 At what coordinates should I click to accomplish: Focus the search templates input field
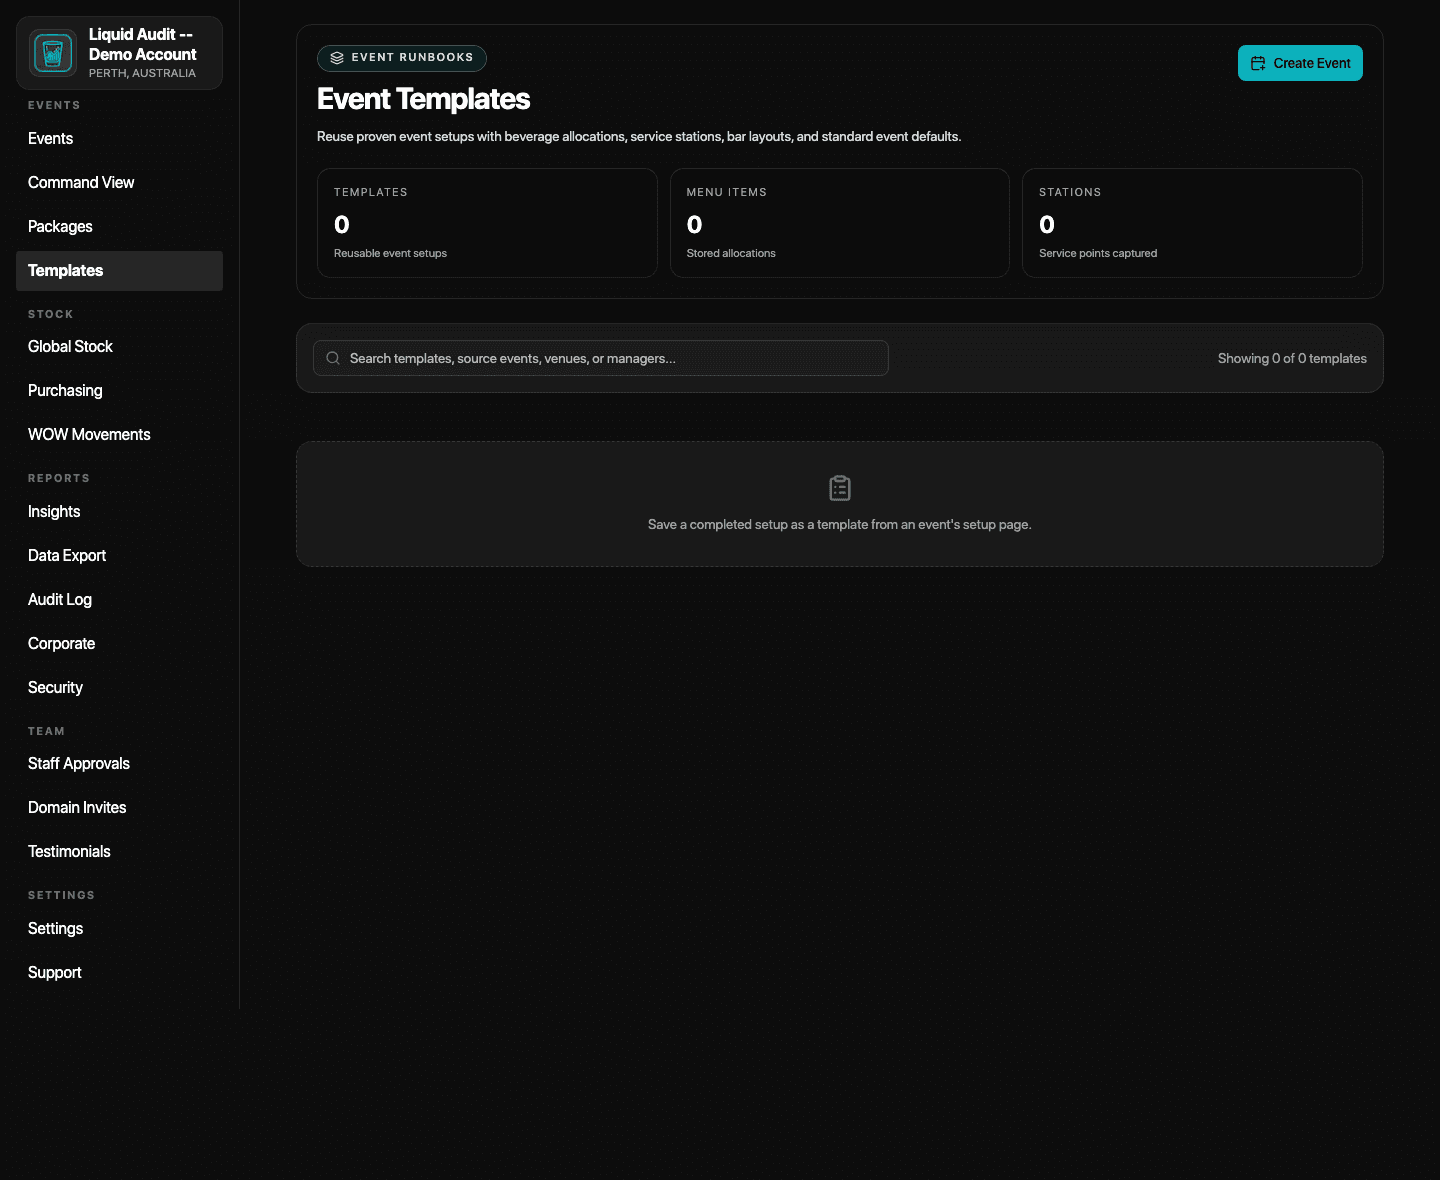[601, 358]
